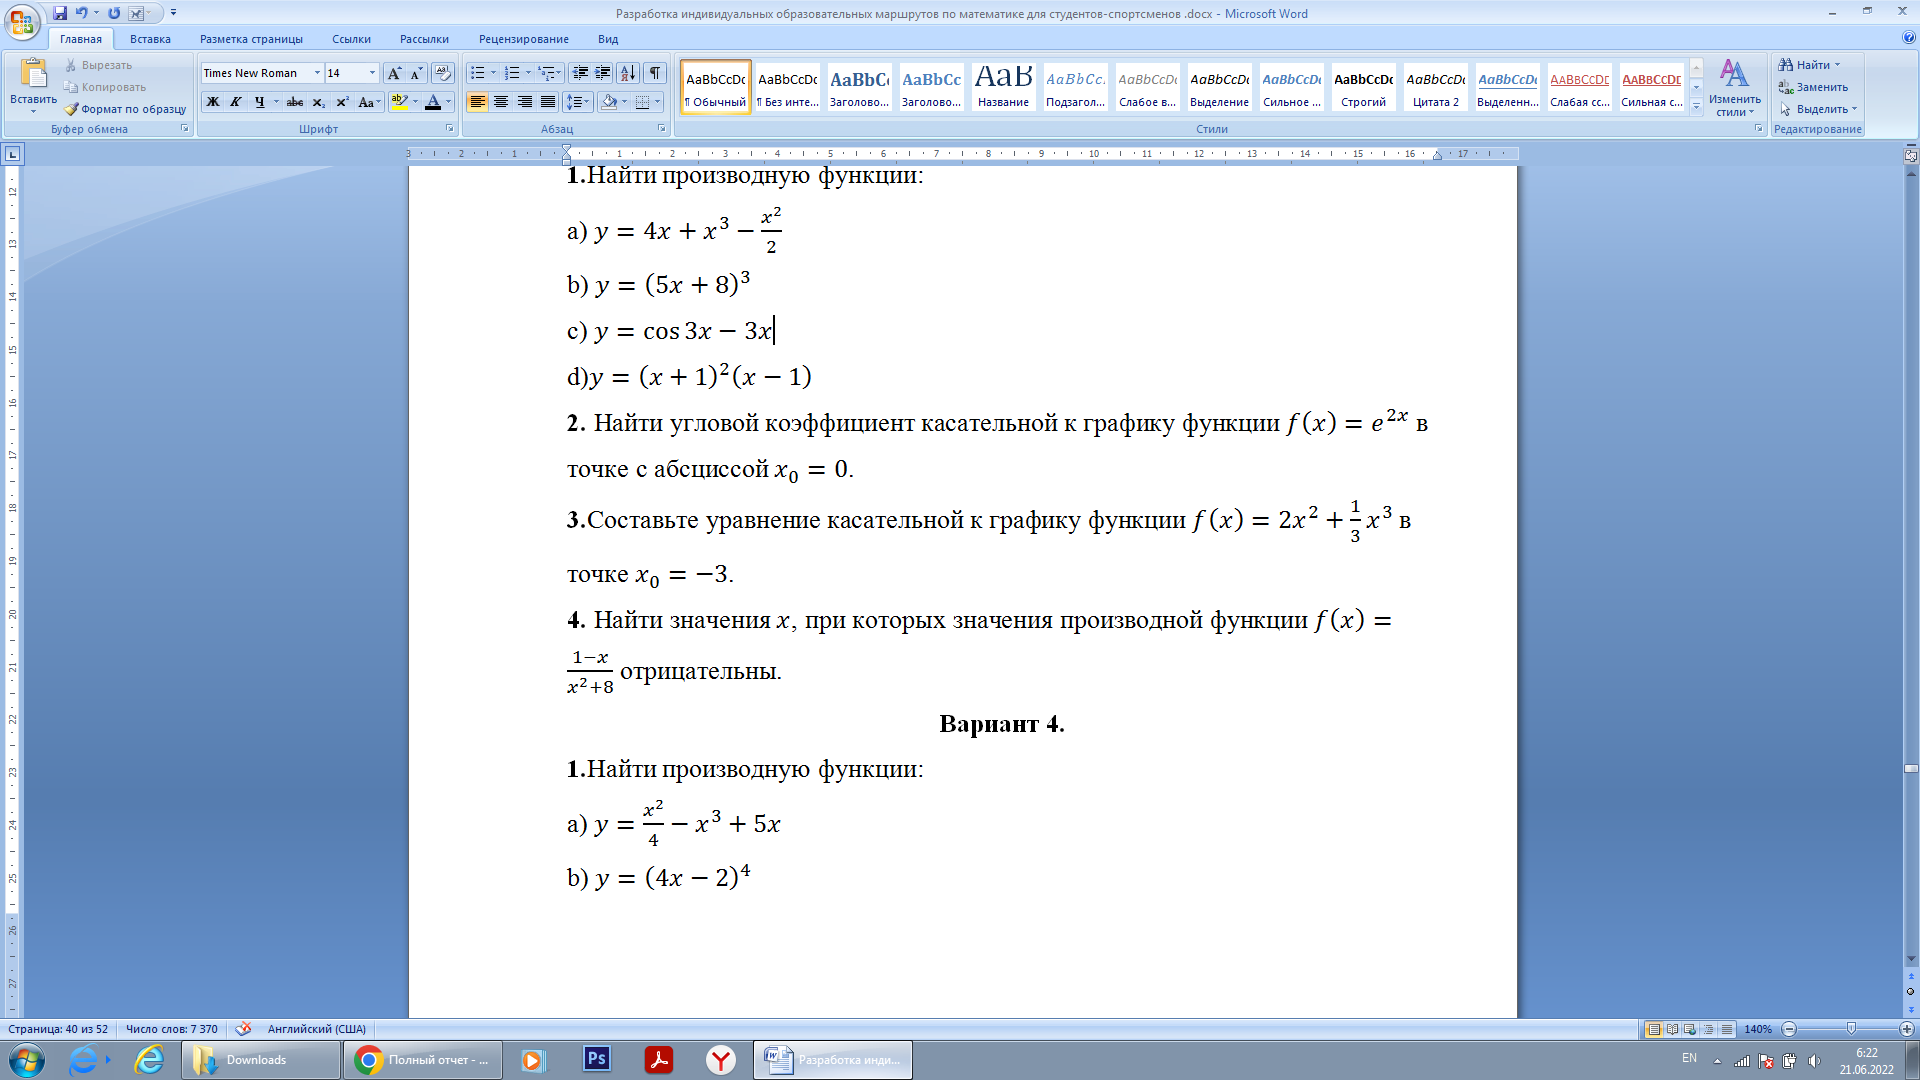1920x1080 pixels.
Task: Click language indicator Английский (США) in status bar
Action: point(316,1029)
